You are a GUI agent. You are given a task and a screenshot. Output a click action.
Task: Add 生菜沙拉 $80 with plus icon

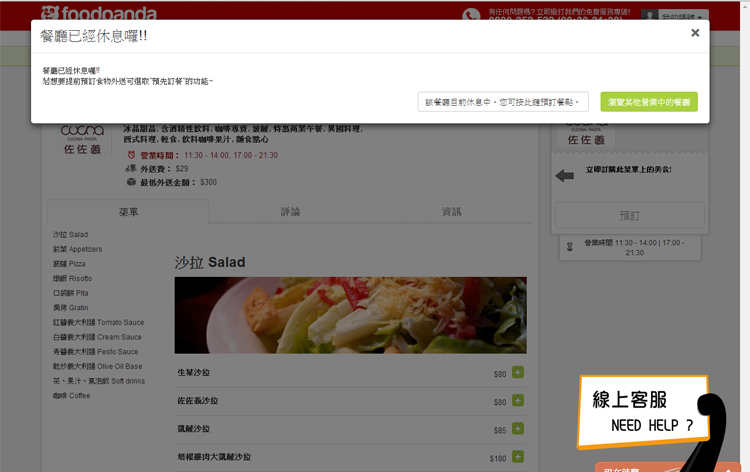pos(518,372)
